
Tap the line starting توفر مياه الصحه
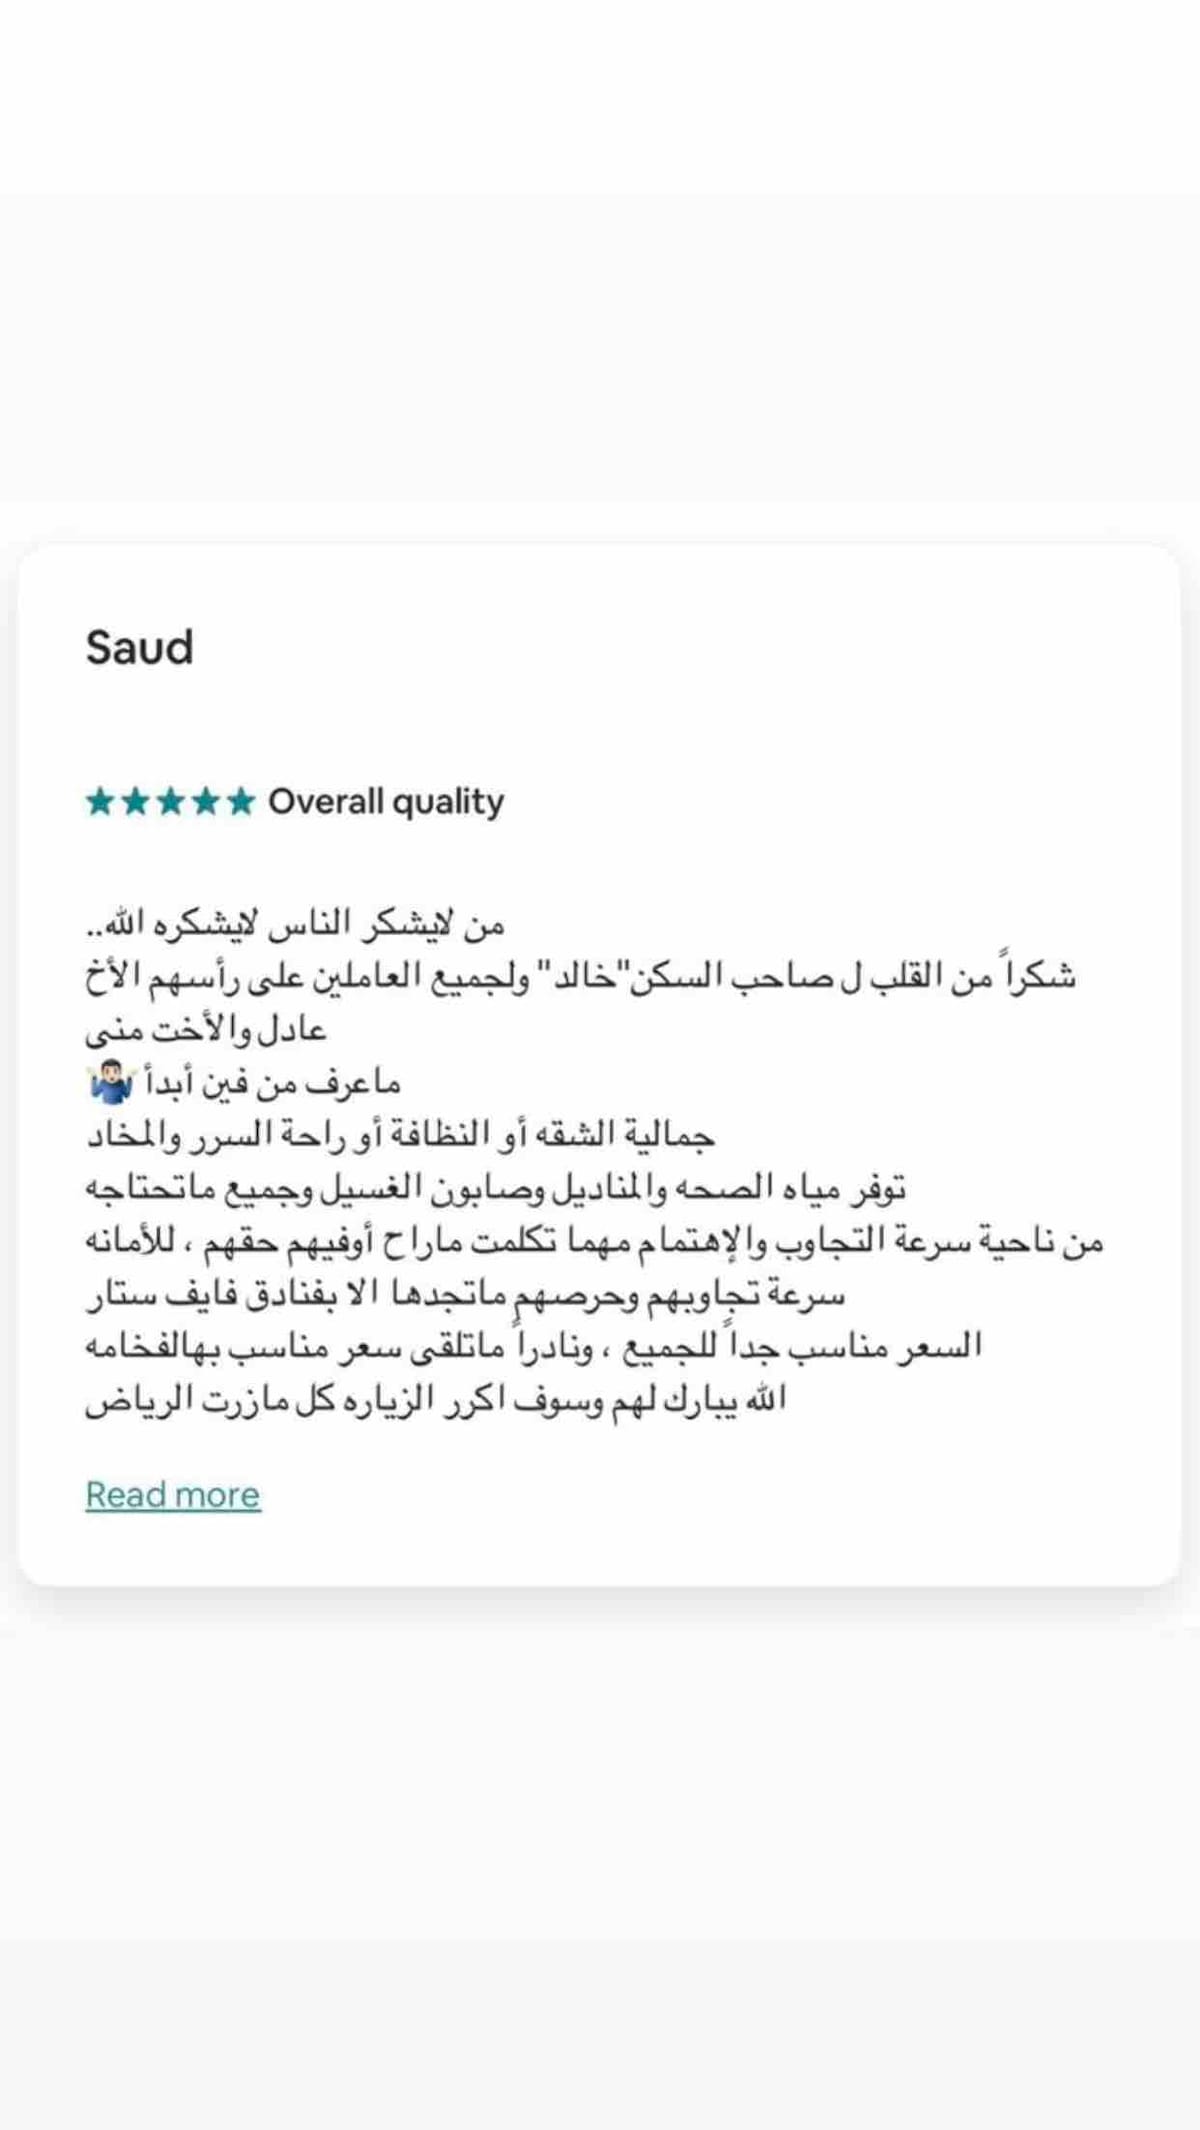495,1188
